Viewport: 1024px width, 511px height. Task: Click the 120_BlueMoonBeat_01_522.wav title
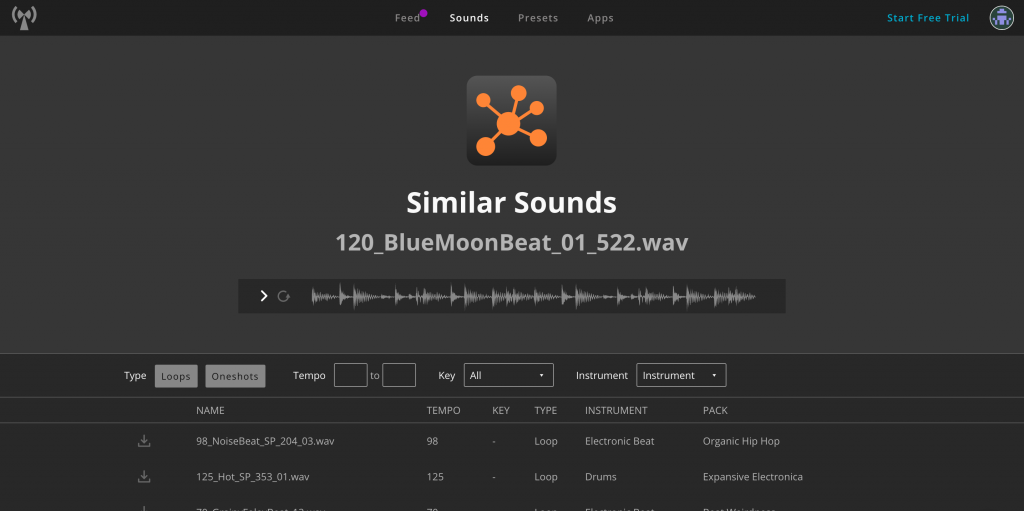click(511, 242)
